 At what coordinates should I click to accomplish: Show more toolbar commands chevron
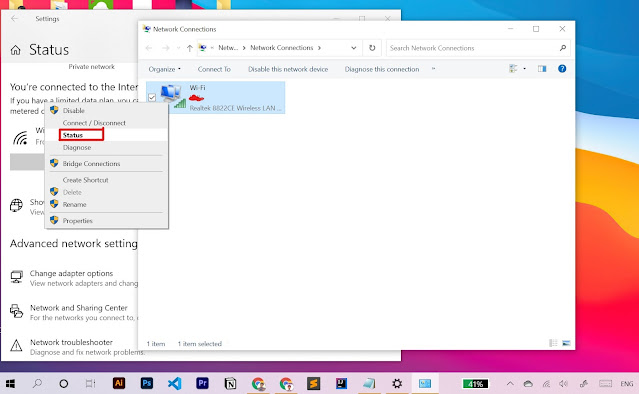click(433, 69)
